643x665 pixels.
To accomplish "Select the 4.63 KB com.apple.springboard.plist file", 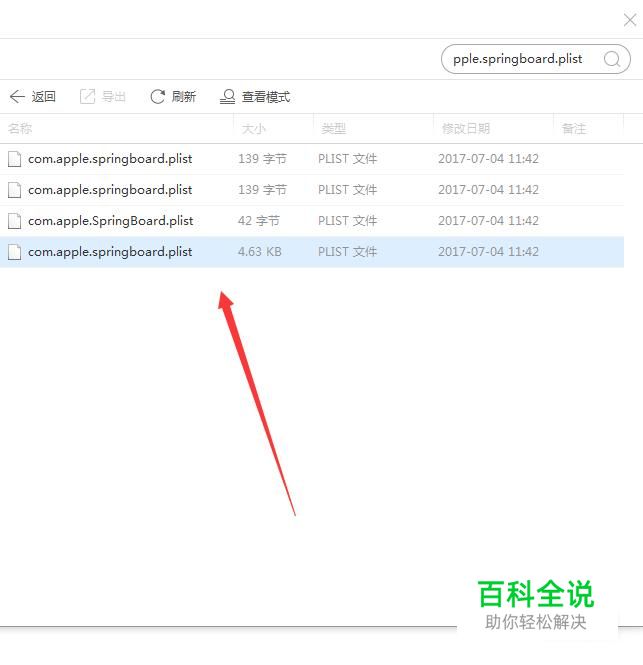I will [312, 252].
